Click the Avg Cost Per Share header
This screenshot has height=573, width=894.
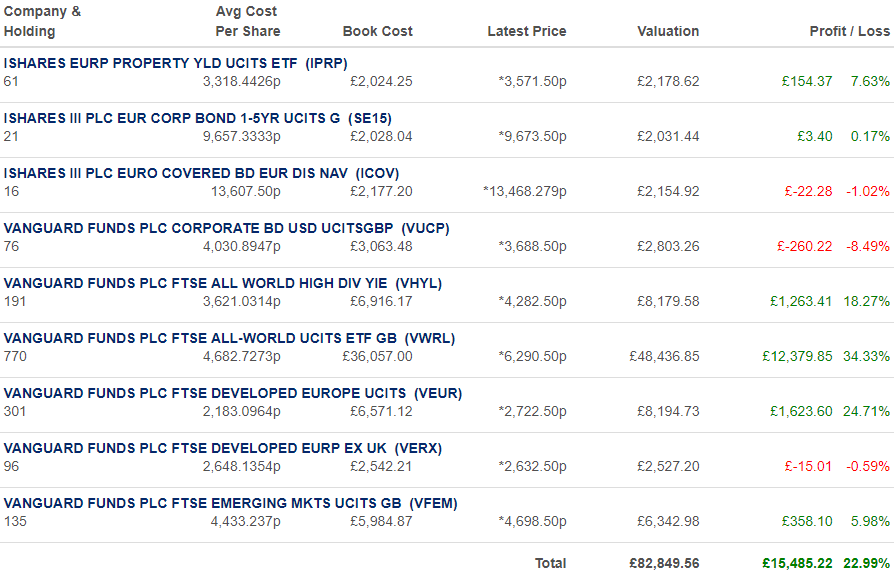click(247, 22)
